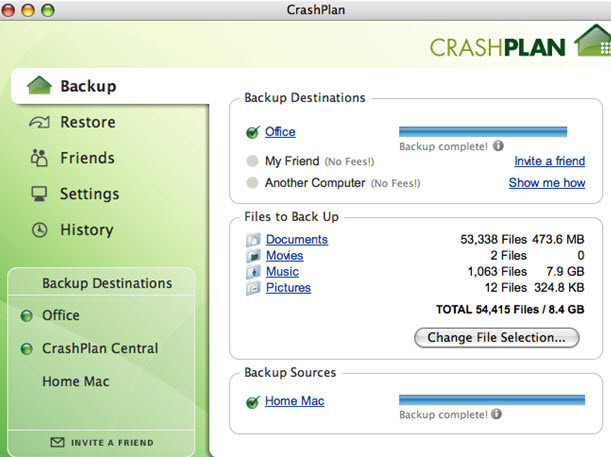
Task: Click the "7.9 GB" size value
Action: 565,272
